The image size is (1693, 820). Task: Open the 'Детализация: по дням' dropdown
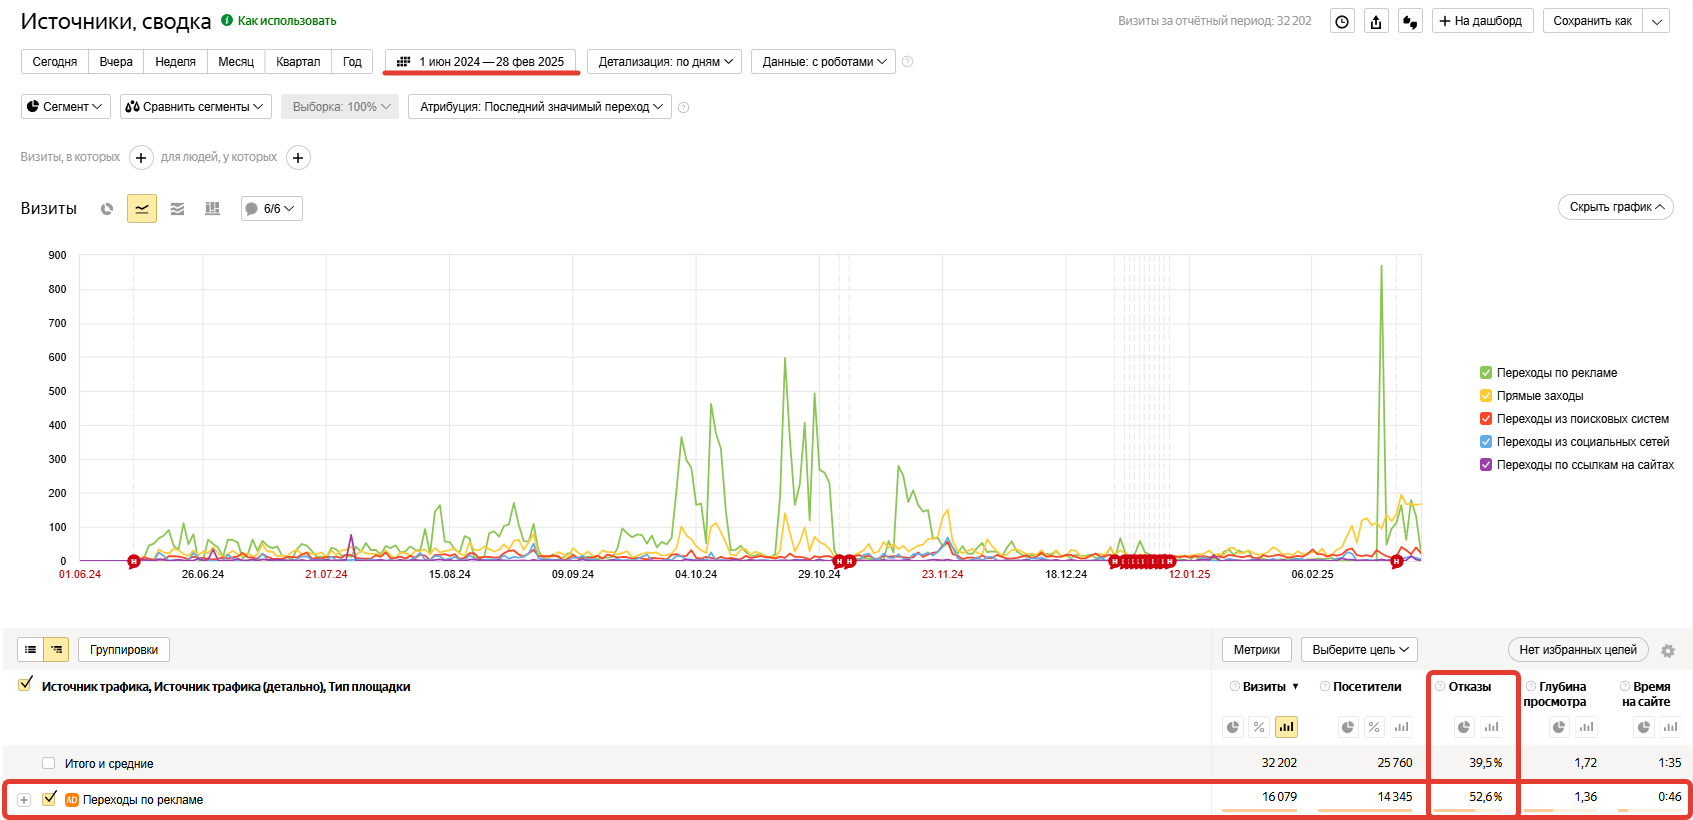click(x=664, y=62)
